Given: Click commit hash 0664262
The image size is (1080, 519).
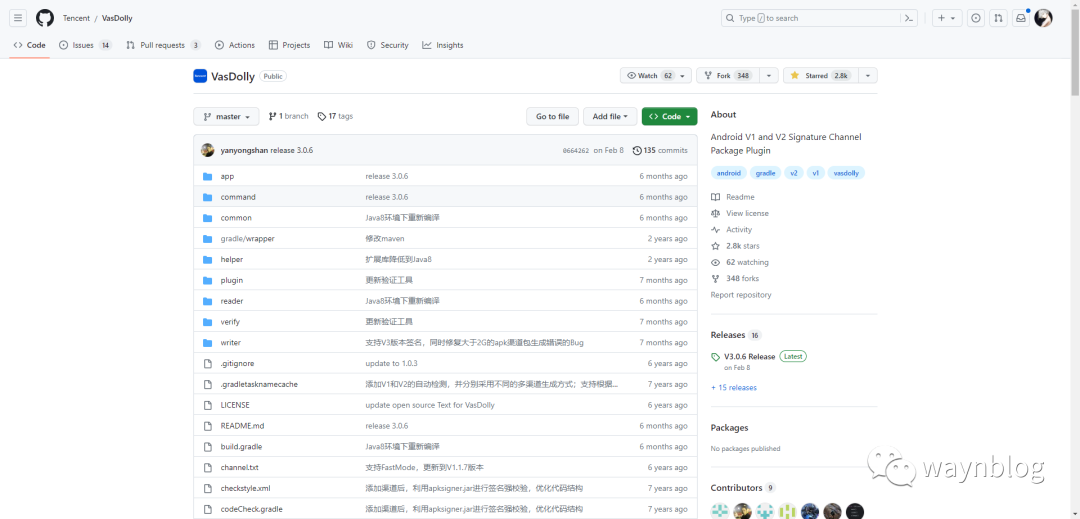Looking at the screenshot, I should click(576, 151).
